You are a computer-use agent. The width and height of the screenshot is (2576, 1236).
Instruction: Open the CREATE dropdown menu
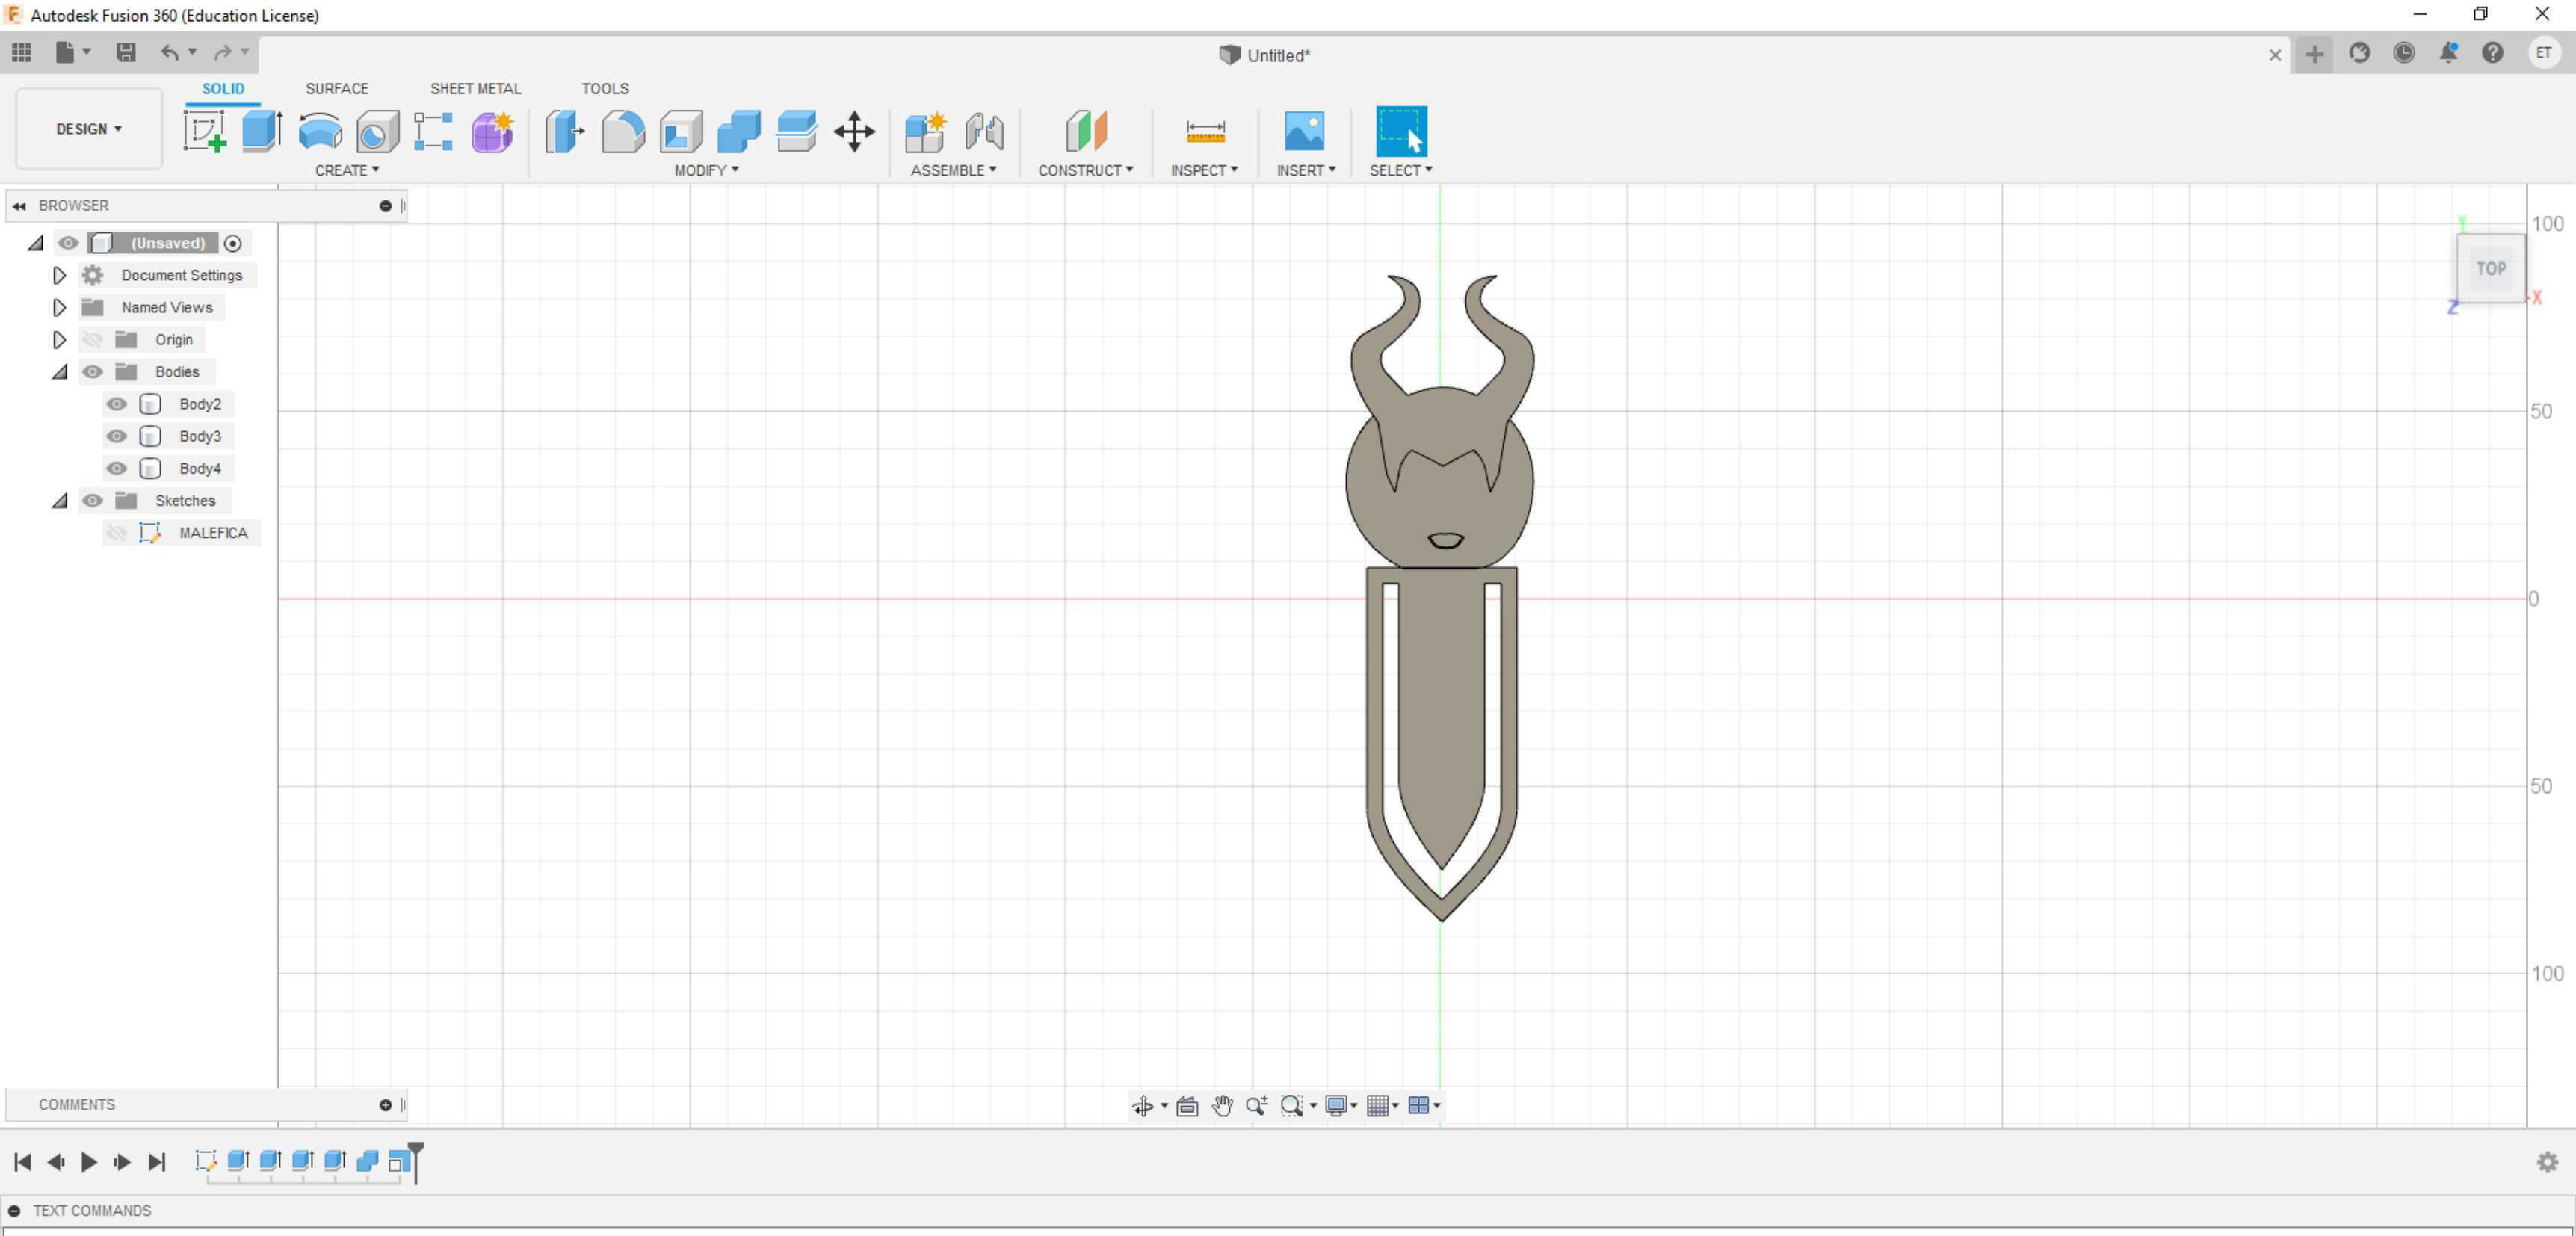pos(347,170)
